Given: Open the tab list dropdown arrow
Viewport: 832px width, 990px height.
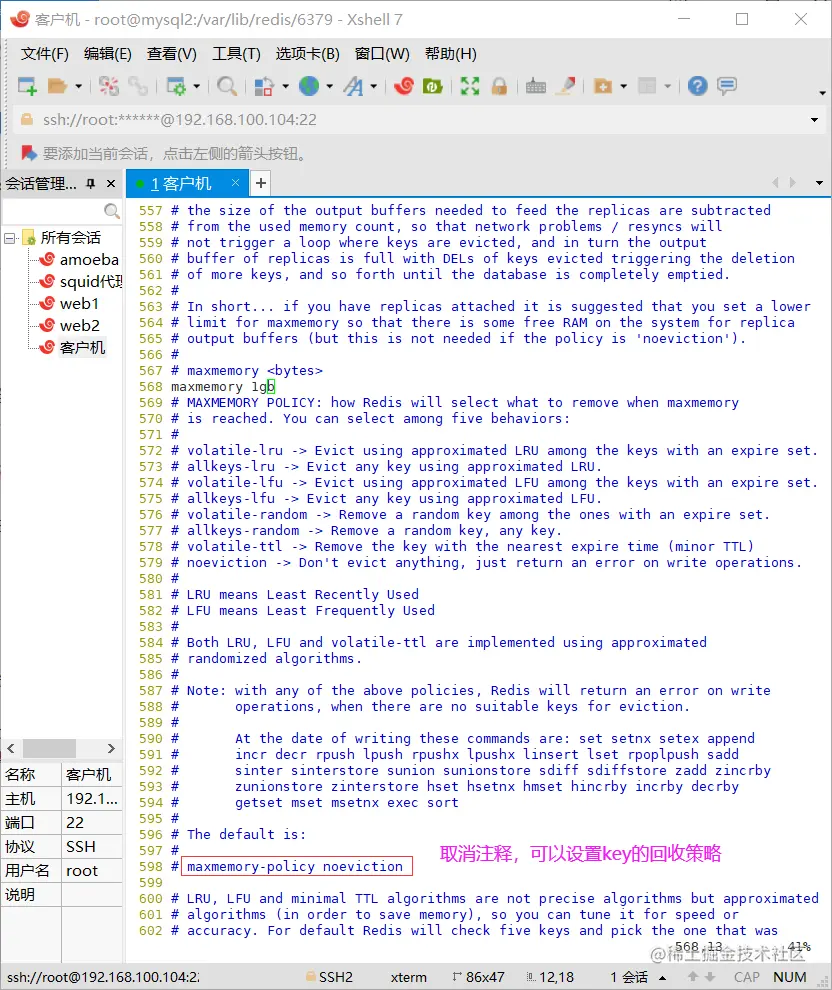Looking at the screenshot, I should pos(819,183).
